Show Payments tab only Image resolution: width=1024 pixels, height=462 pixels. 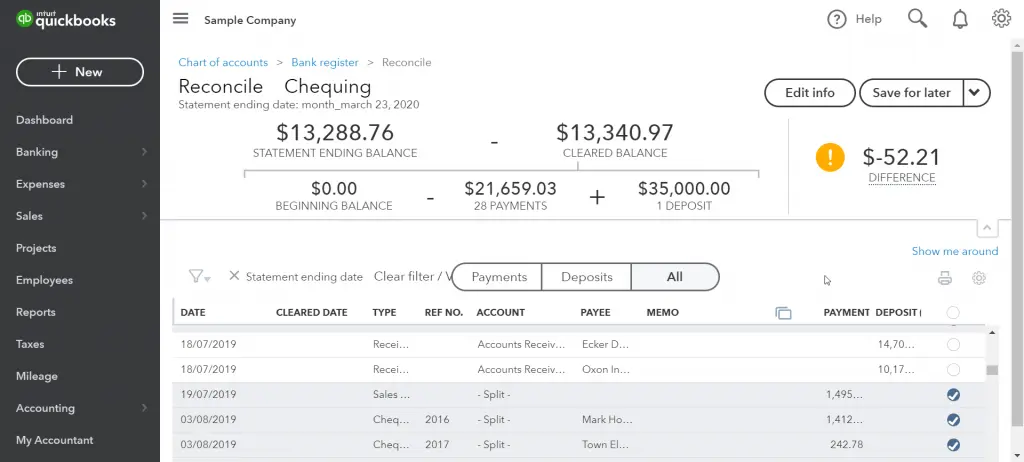(x=499, y=277)
